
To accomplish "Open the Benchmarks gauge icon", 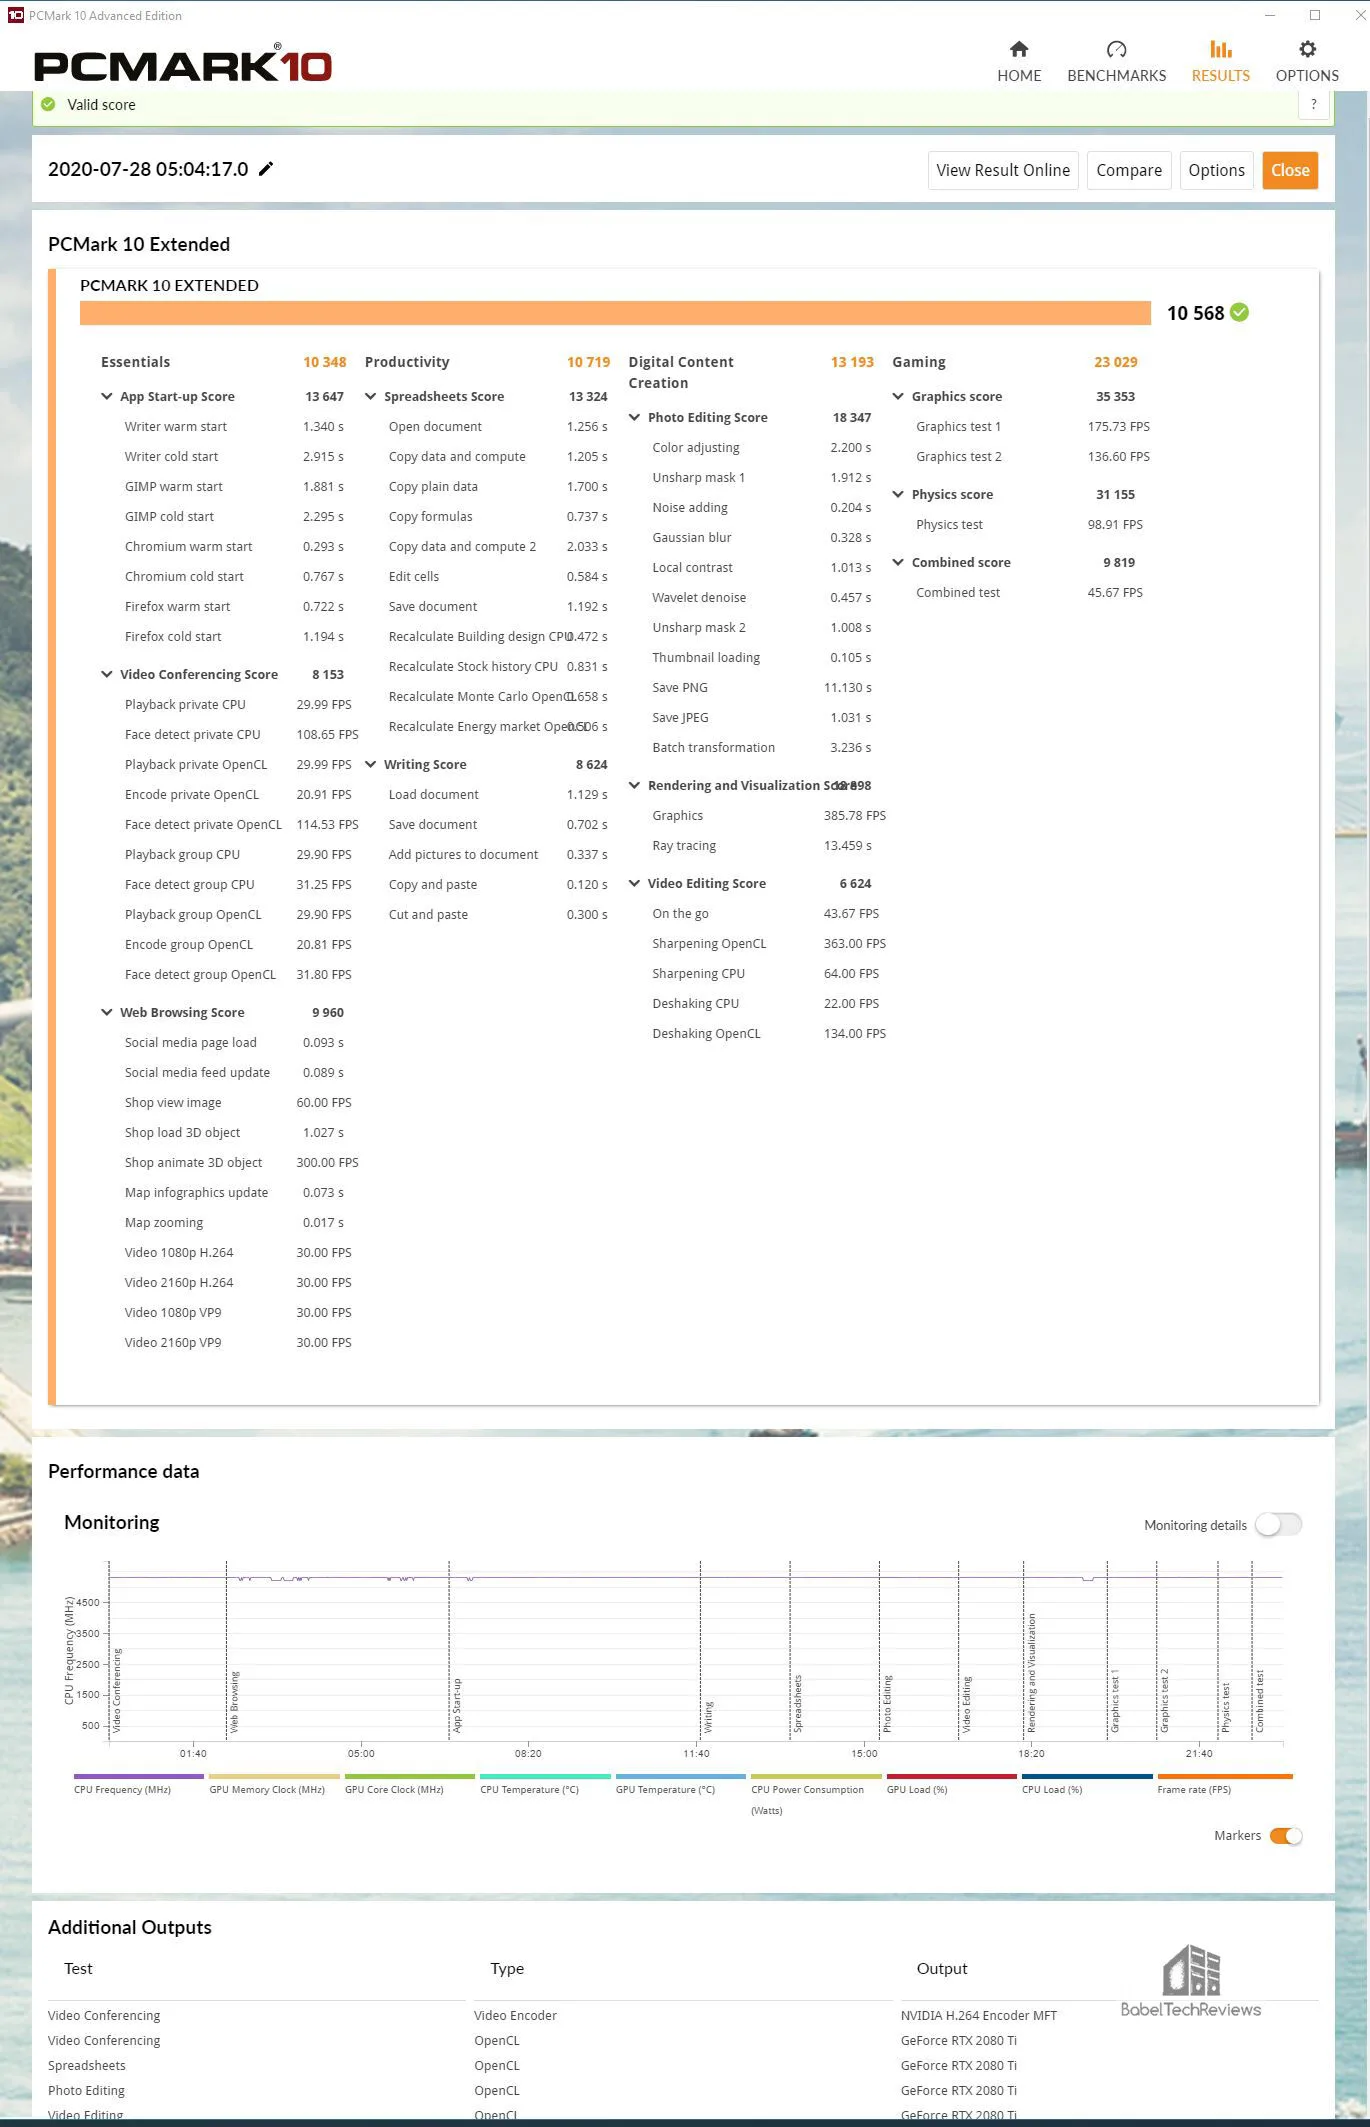I will (x=1116, y=49).
